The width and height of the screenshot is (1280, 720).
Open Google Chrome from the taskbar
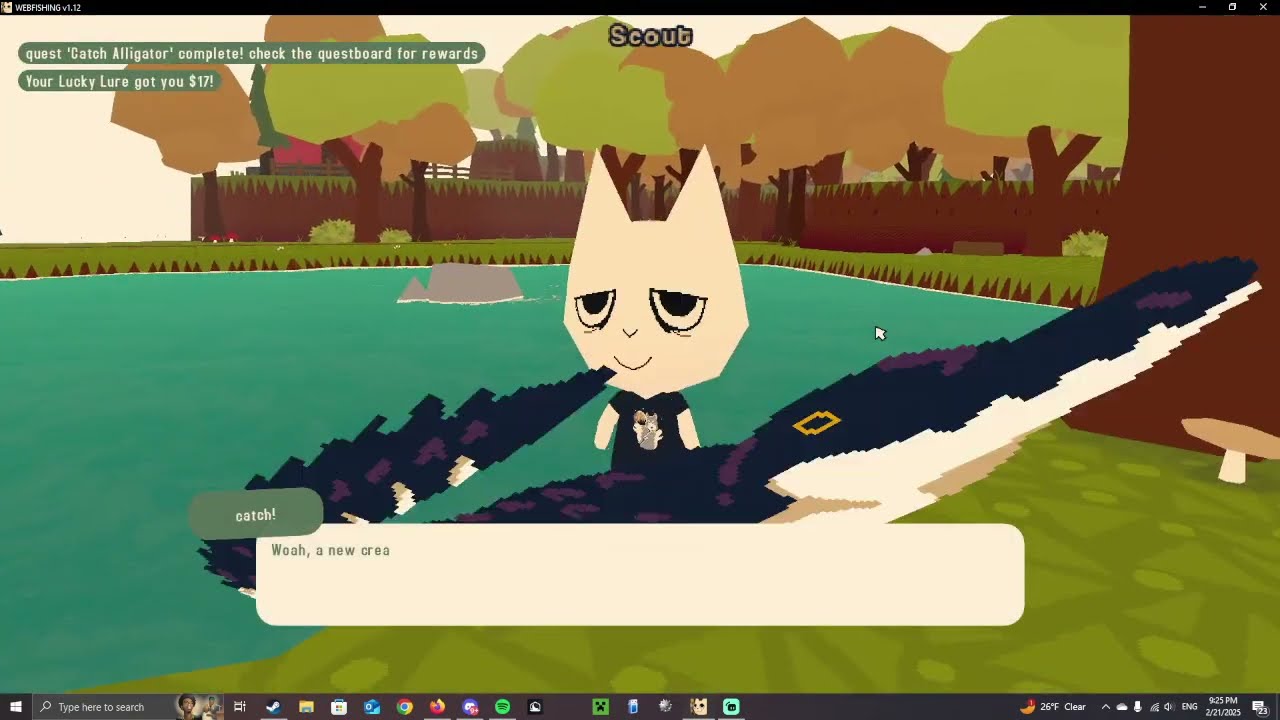404,707
